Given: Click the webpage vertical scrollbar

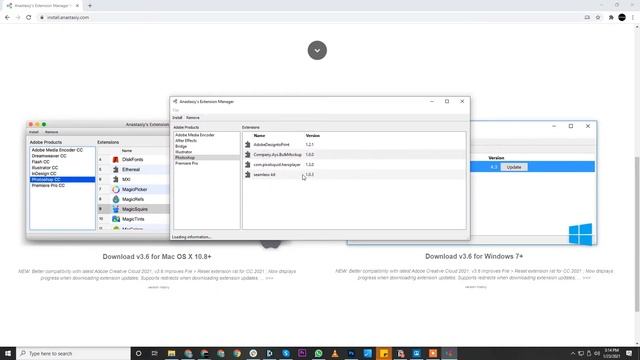Looking at the screenshot, I should (x=637, y=234).
